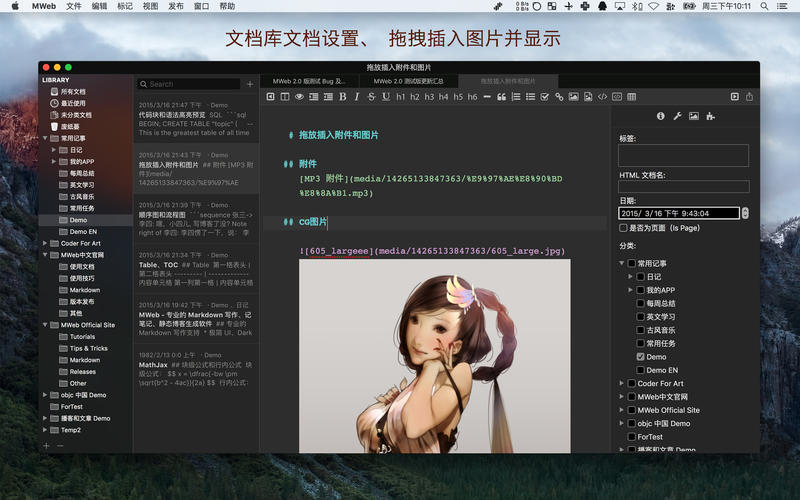The height and width of the screenshot is (500, 800).
Task: Open the wrench settings tab in inspector
Action: point(677,117)
